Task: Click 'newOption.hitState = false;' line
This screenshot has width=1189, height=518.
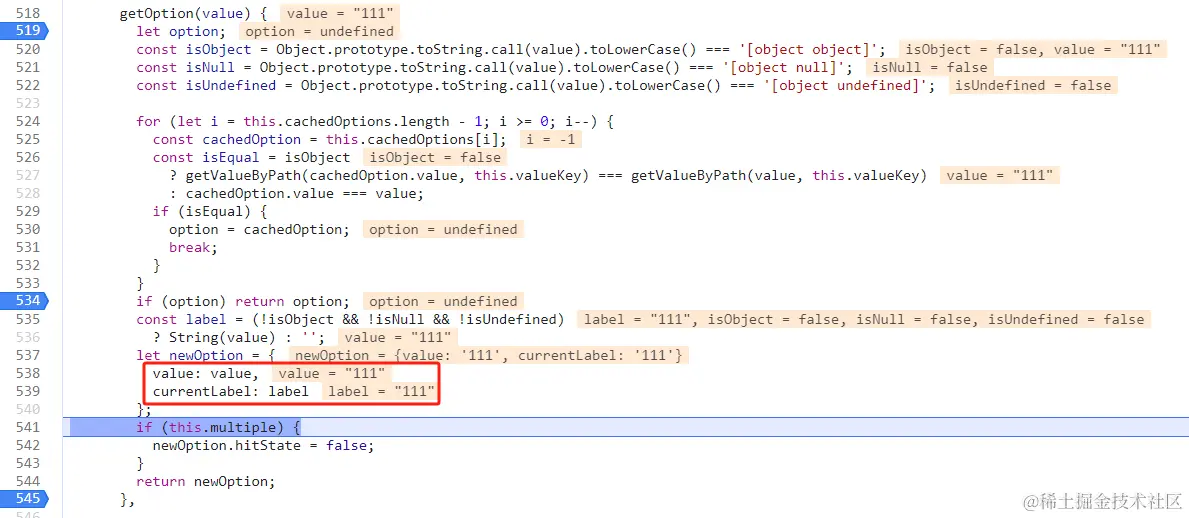Action: [263, 445]
